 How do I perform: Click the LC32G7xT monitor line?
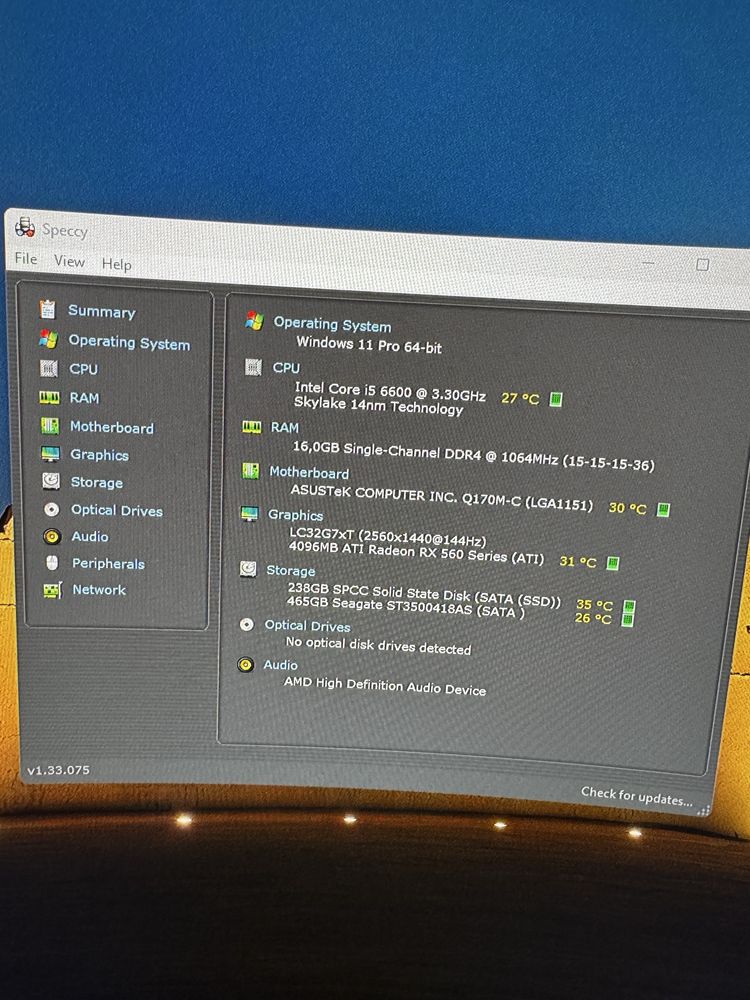point(388,536)
